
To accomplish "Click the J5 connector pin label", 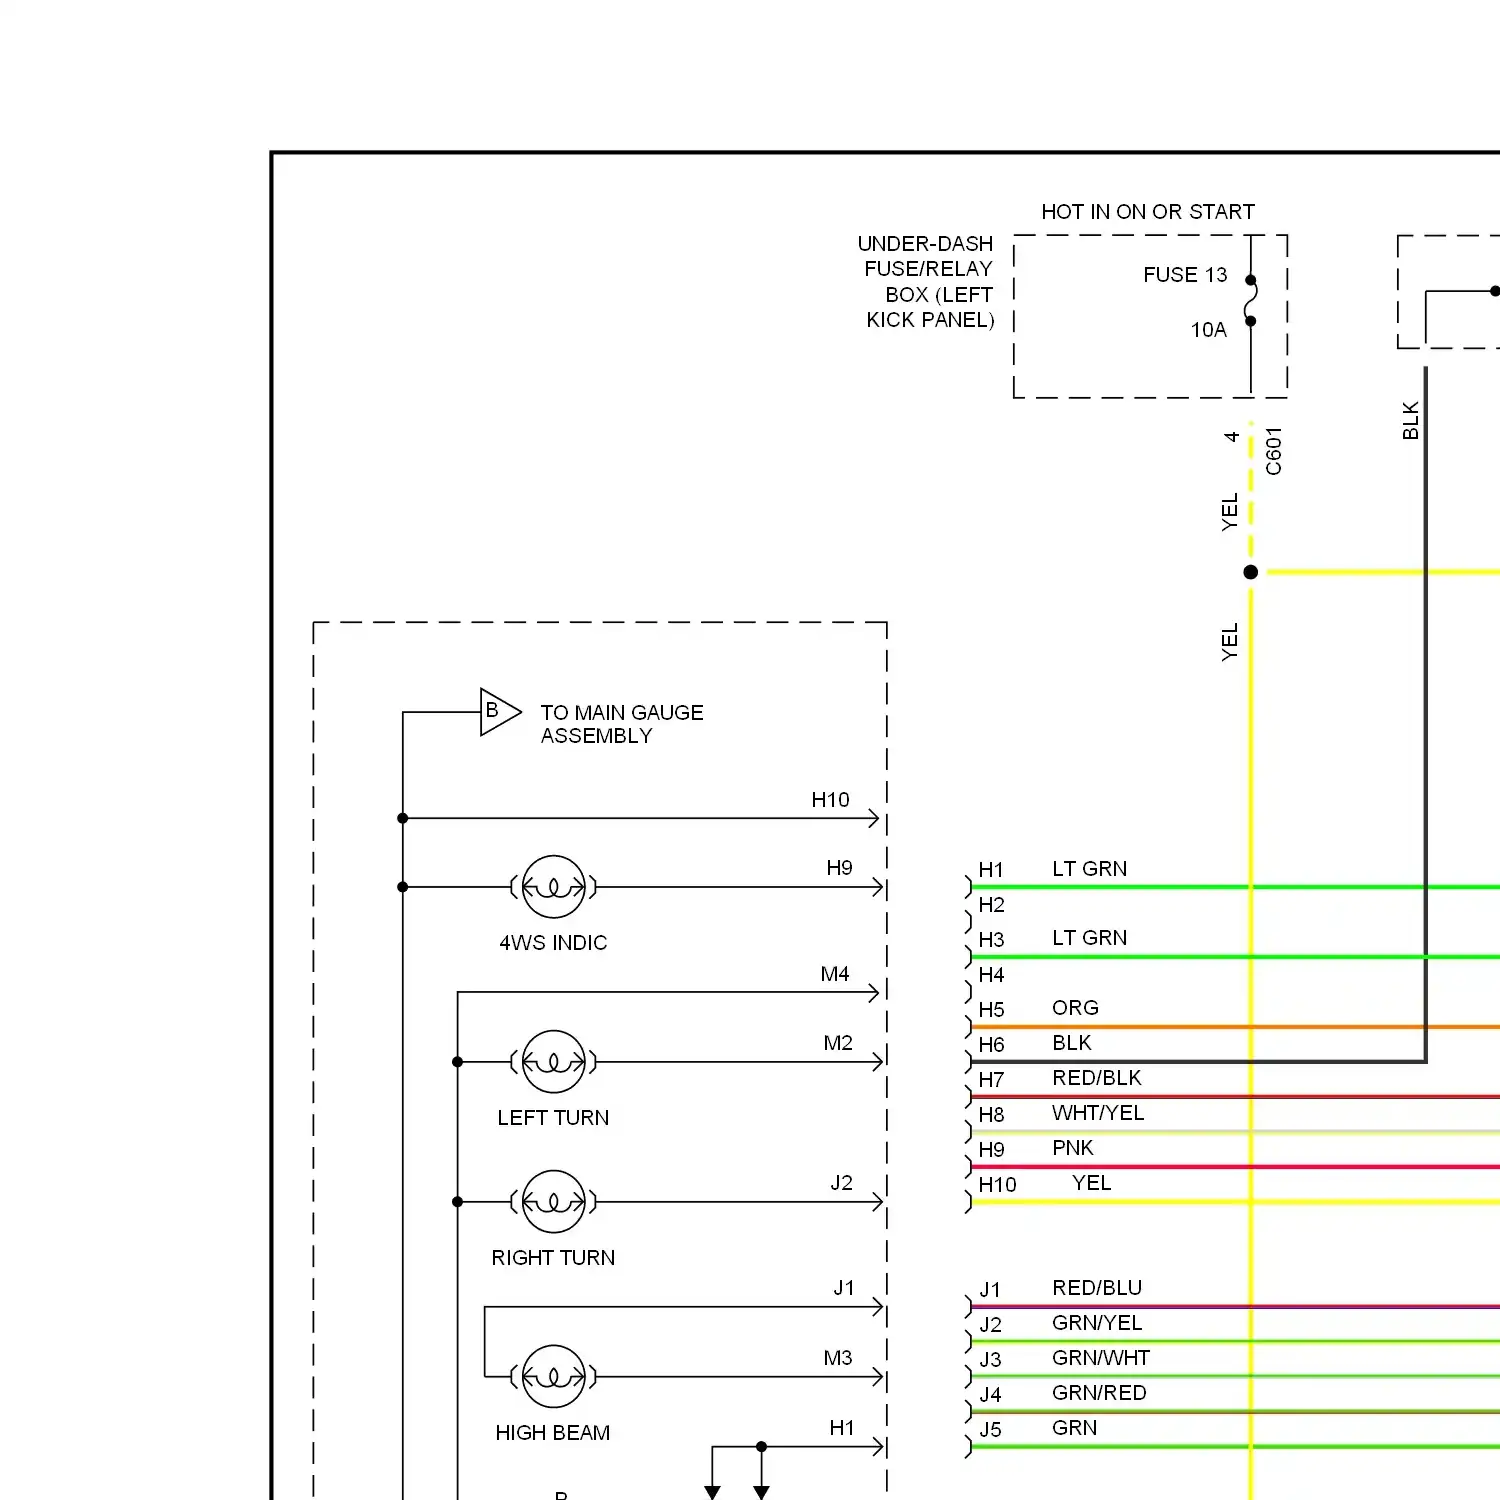I will click(x=990, y=1430).
